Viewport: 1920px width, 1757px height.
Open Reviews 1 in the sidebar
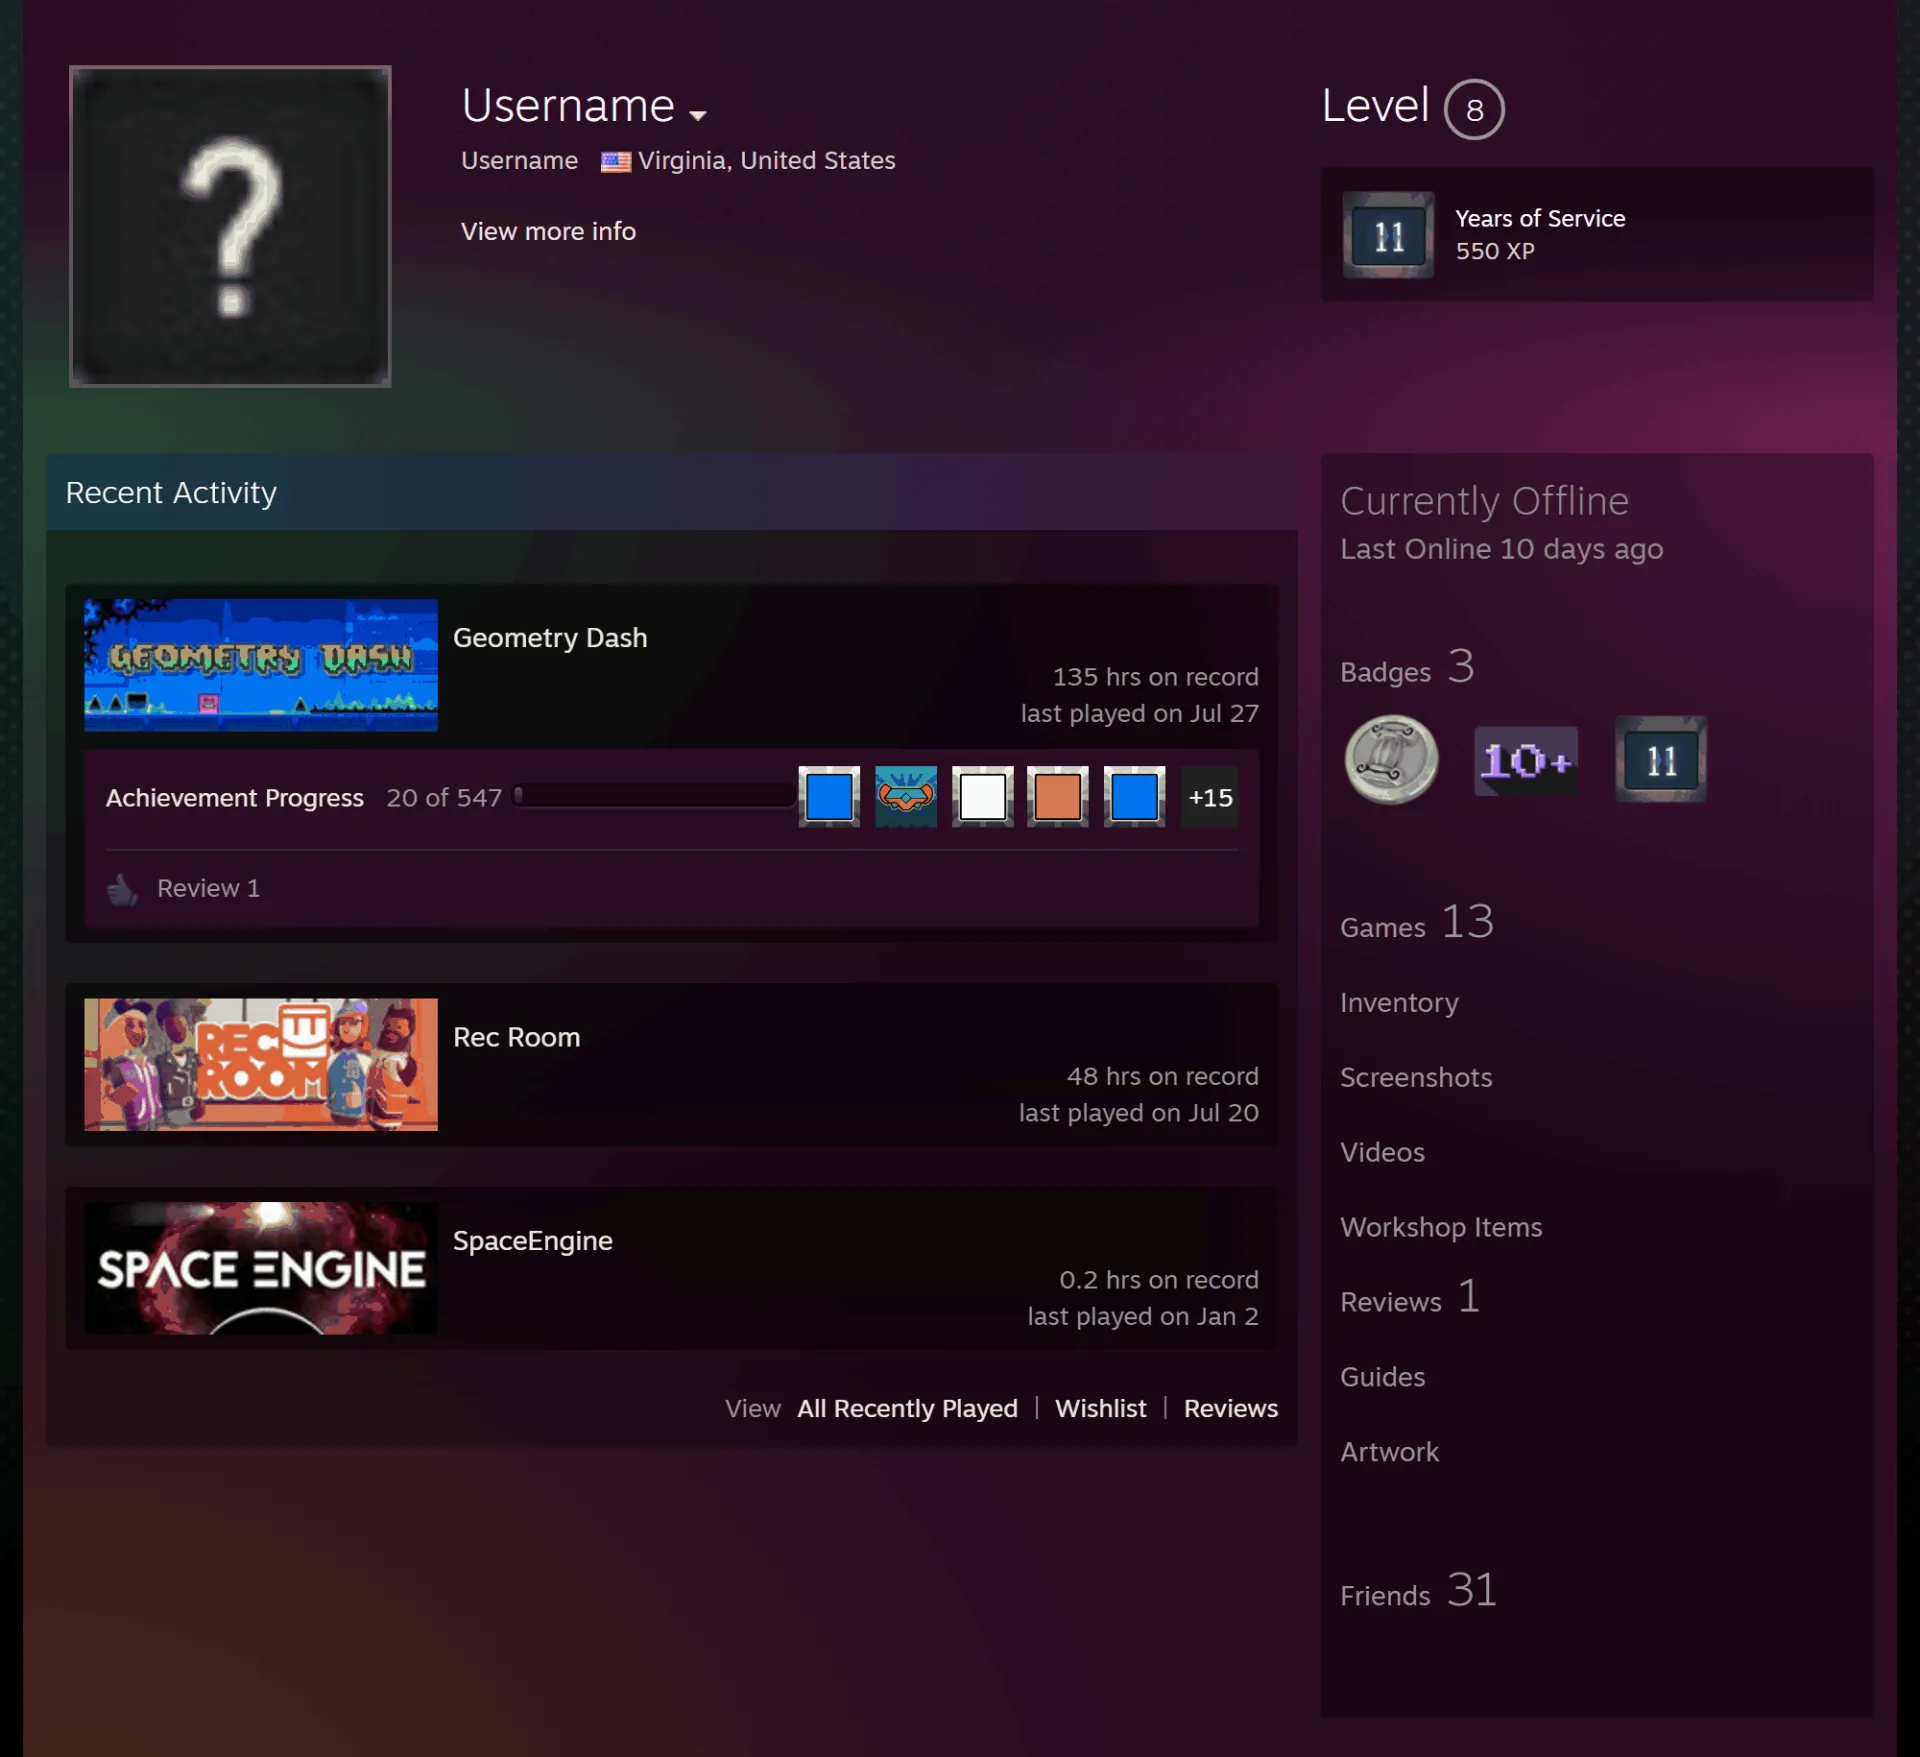click(x=1410, y=1297)
